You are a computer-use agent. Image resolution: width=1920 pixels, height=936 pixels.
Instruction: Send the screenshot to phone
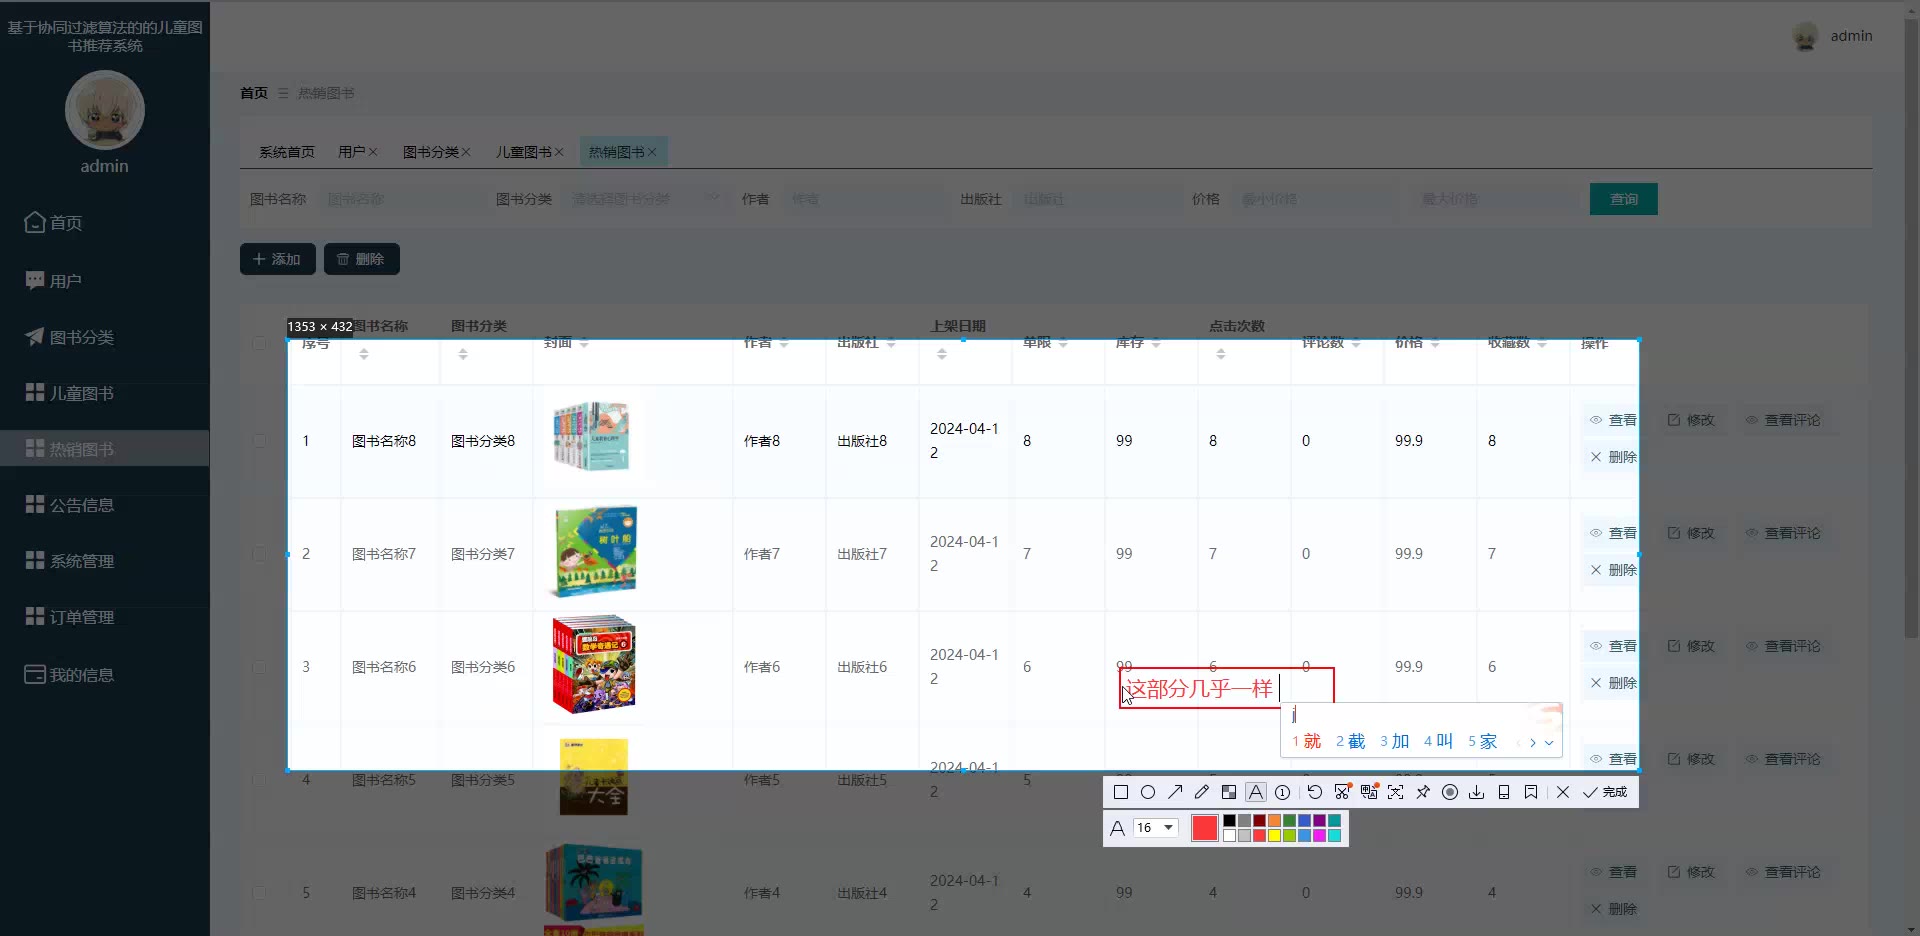[1504, 792]
